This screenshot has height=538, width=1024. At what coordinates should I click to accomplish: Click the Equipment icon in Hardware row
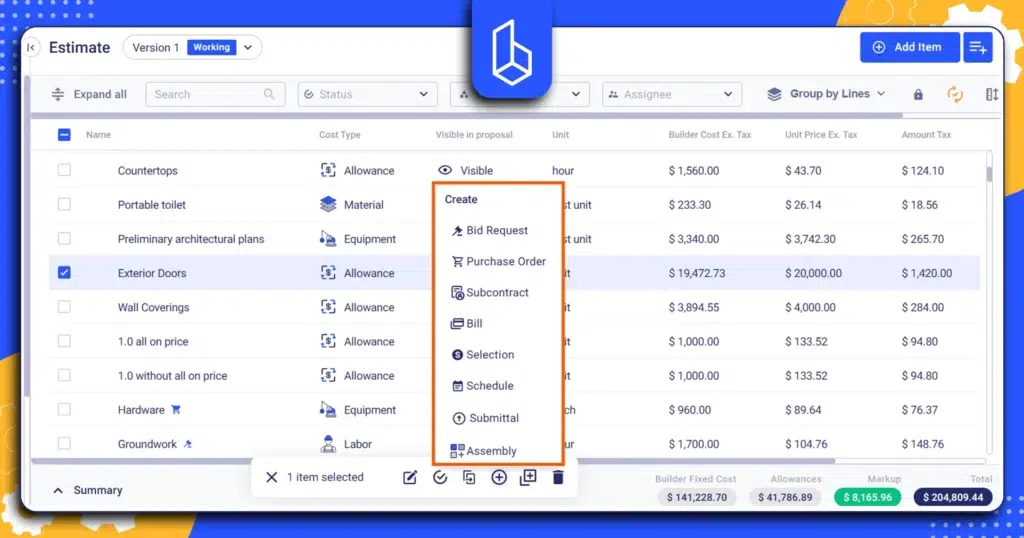pos(328,409)
